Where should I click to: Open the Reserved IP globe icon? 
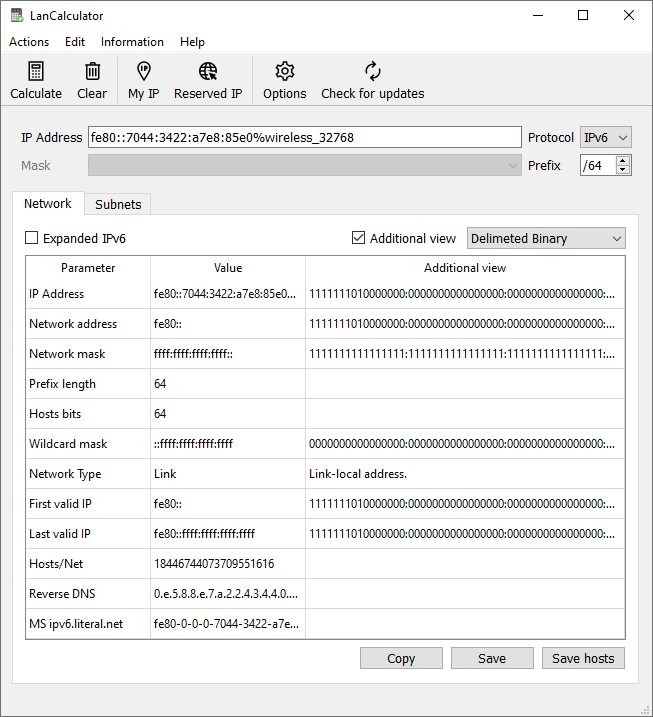click(208, 71)
